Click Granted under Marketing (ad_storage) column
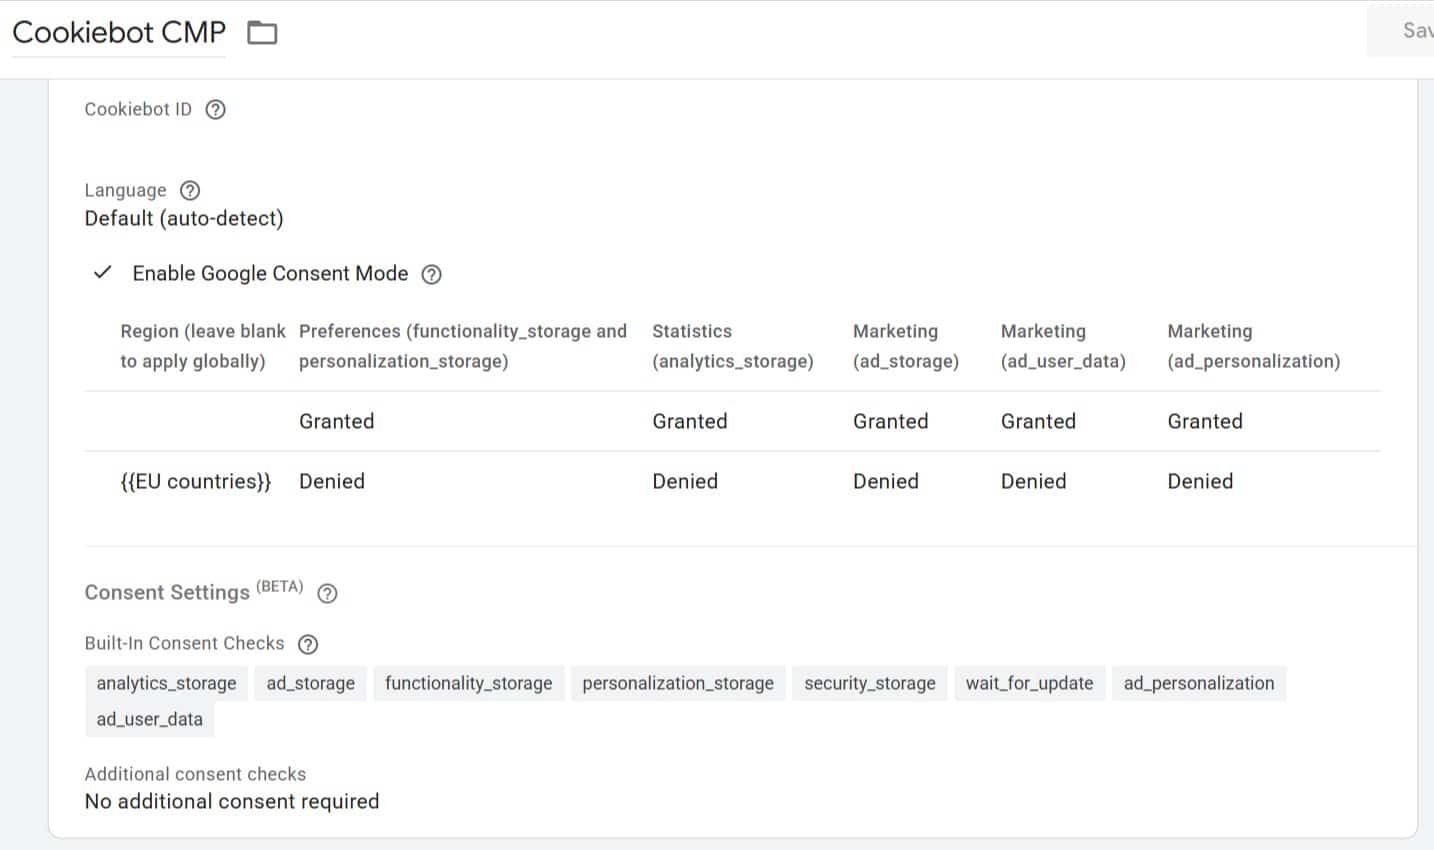The height and width of the screenshot is (850, 1434). pyautogui.click(x=891, y=421)
